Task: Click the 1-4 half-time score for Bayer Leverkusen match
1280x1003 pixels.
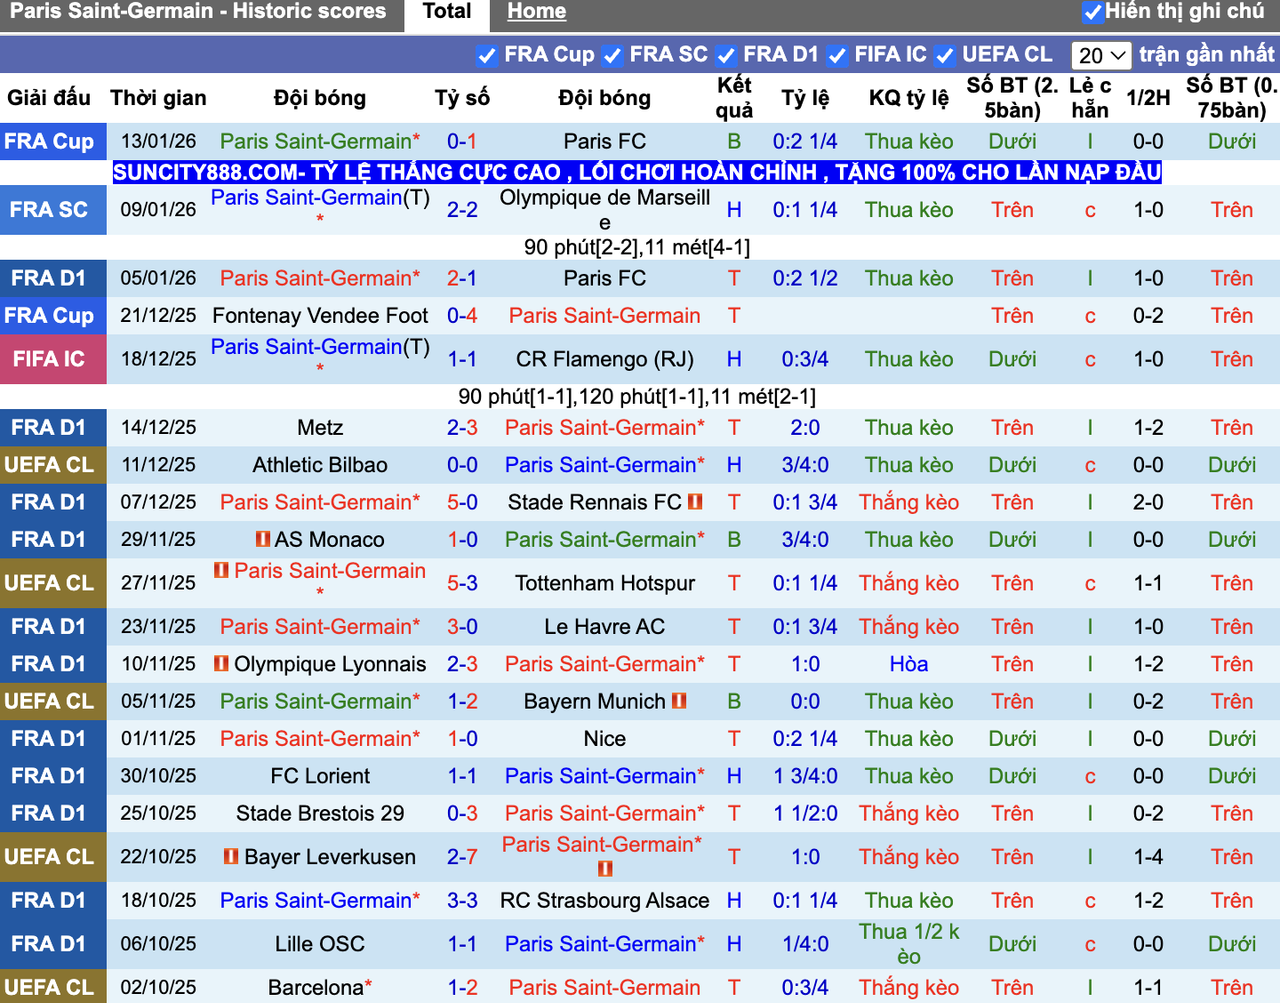Action: point(1148,857)
